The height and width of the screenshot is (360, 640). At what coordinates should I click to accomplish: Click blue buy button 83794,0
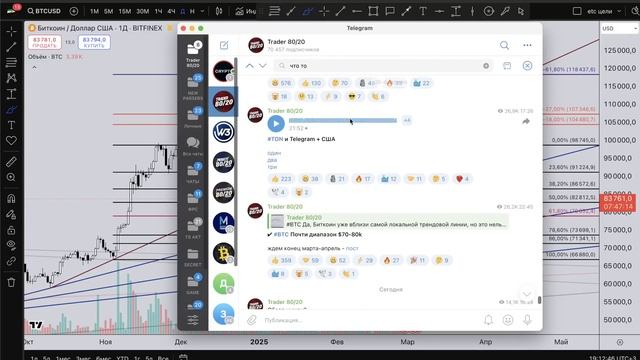(x=94, y=42)
